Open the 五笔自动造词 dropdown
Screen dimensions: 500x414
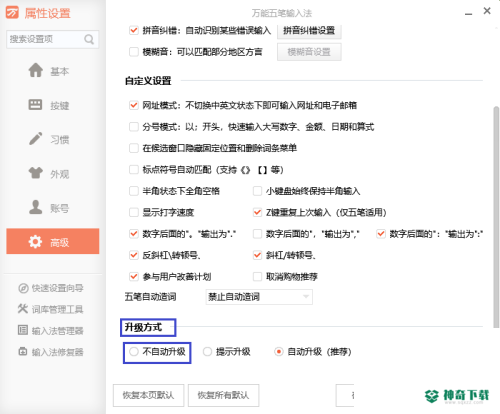[259, 297]
